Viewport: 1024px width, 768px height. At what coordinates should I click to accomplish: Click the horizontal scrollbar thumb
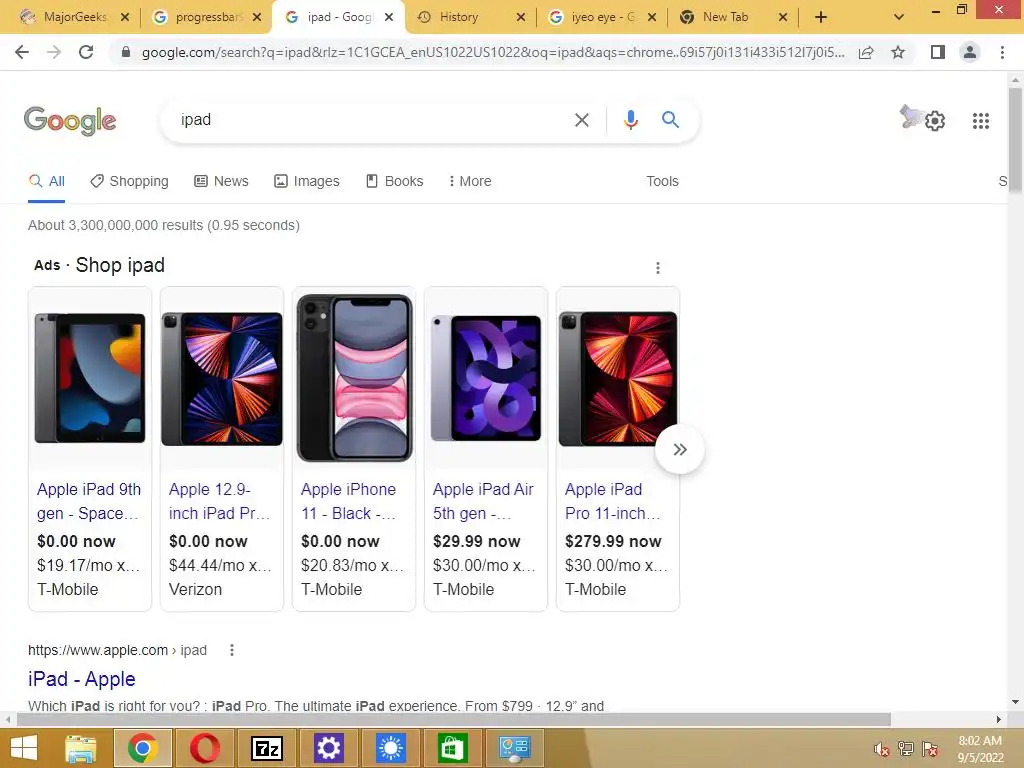(454, 720)
